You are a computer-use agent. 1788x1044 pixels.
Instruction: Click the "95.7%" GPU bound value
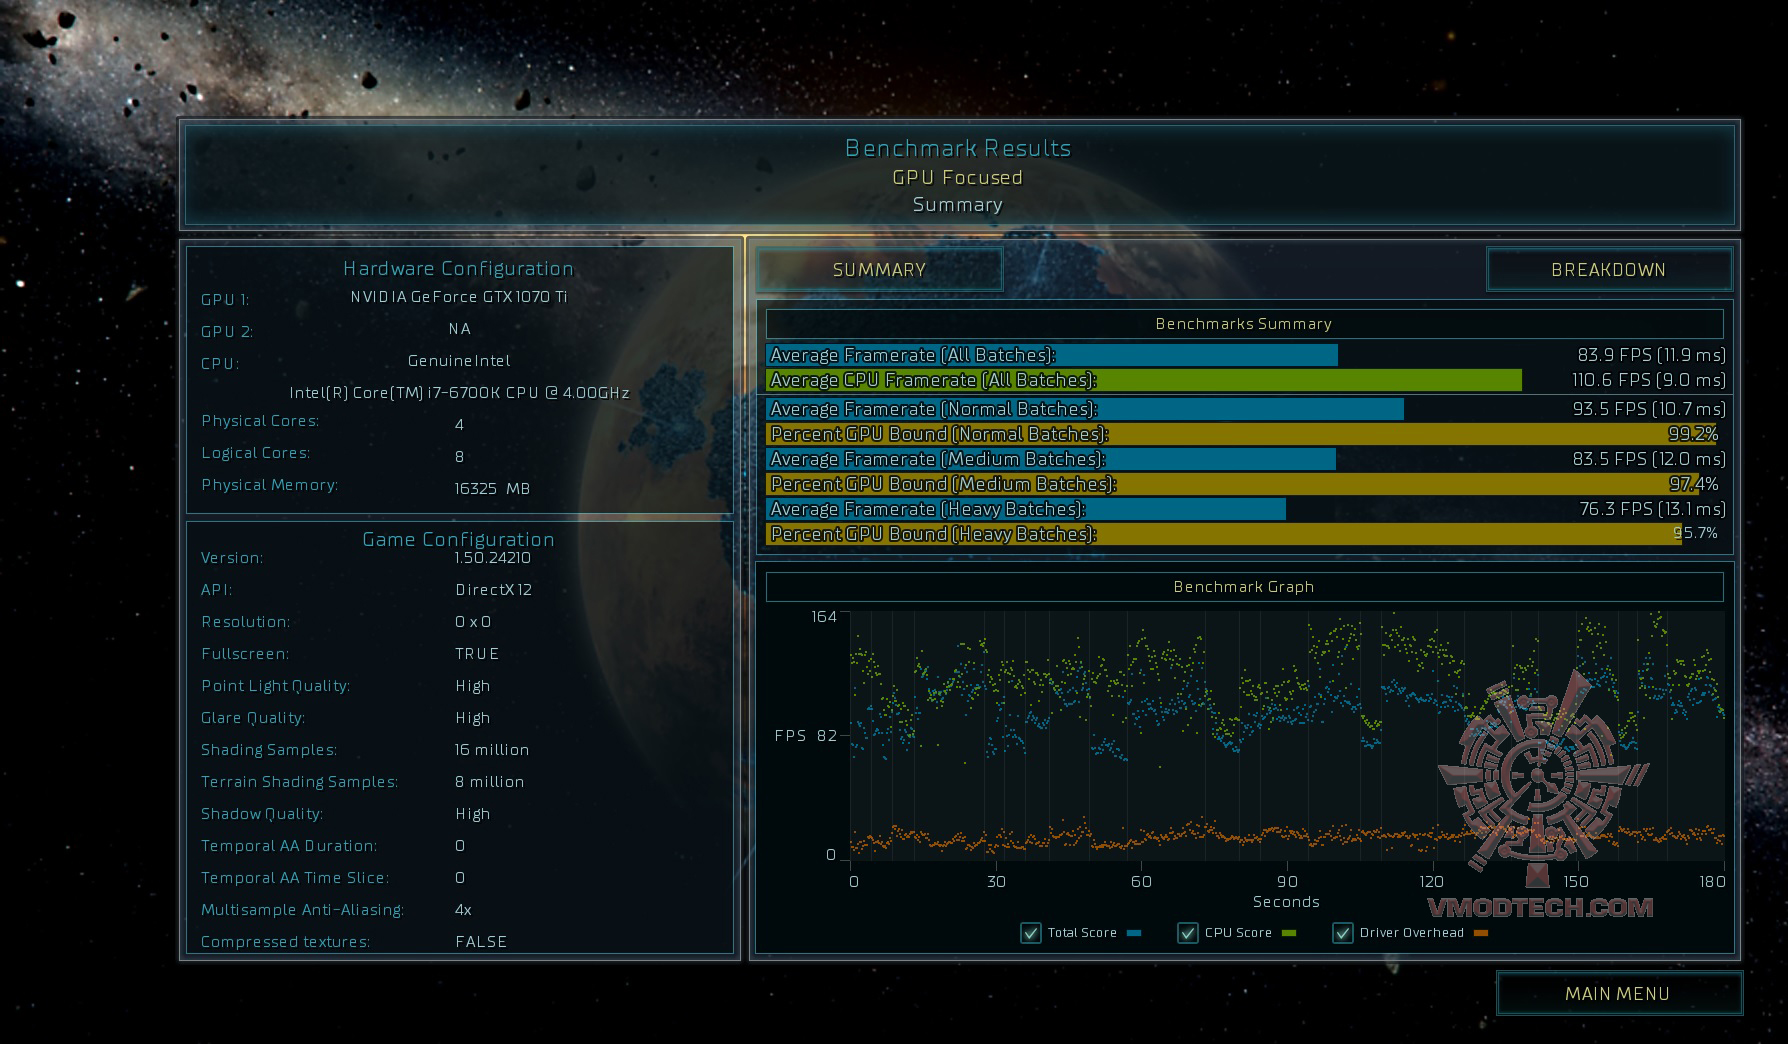coord(1696,533)
